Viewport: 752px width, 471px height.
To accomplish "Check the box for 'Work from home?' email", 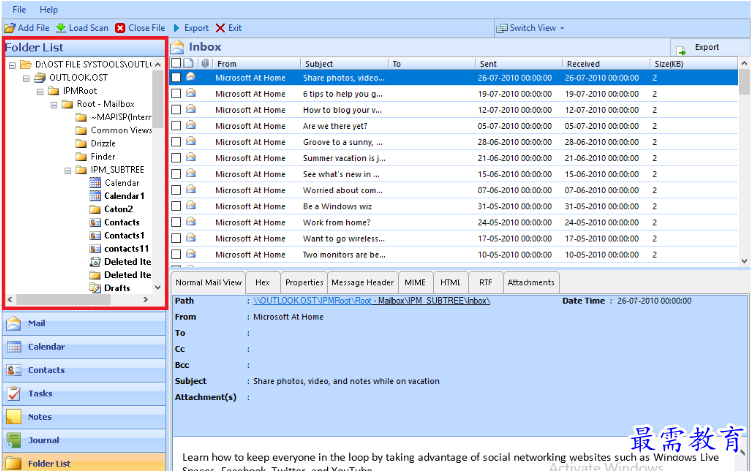I will 176,222.
